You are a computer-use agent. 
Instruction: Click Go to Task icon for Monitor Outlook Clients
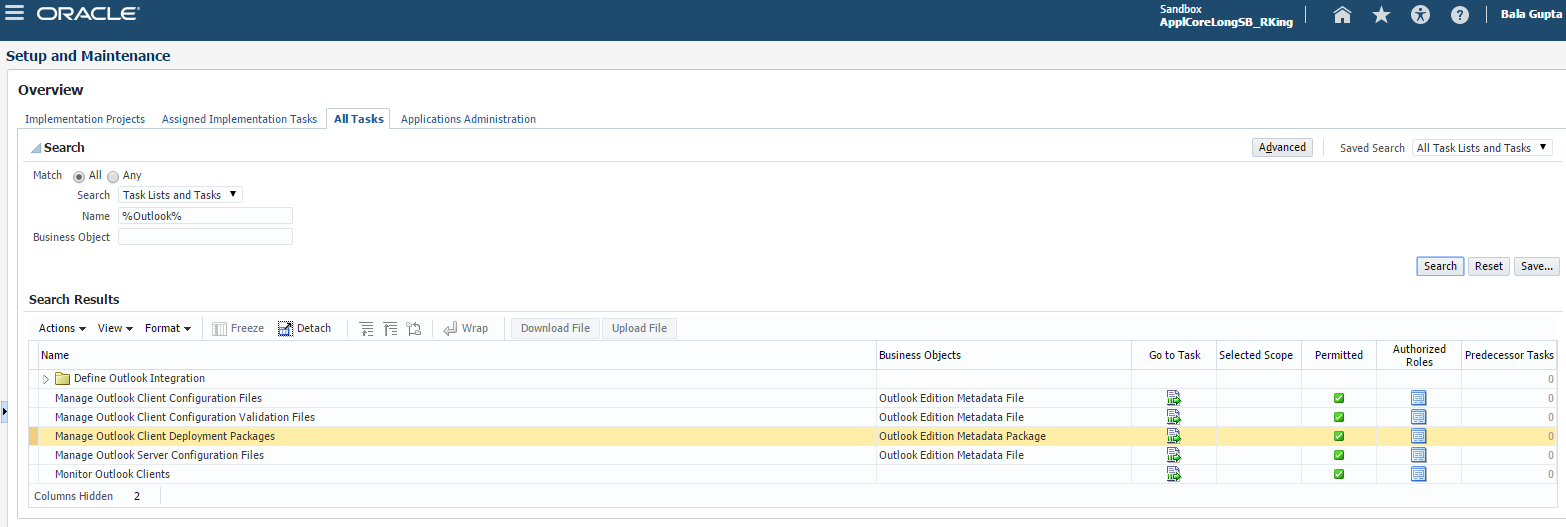pos(1174,474)
